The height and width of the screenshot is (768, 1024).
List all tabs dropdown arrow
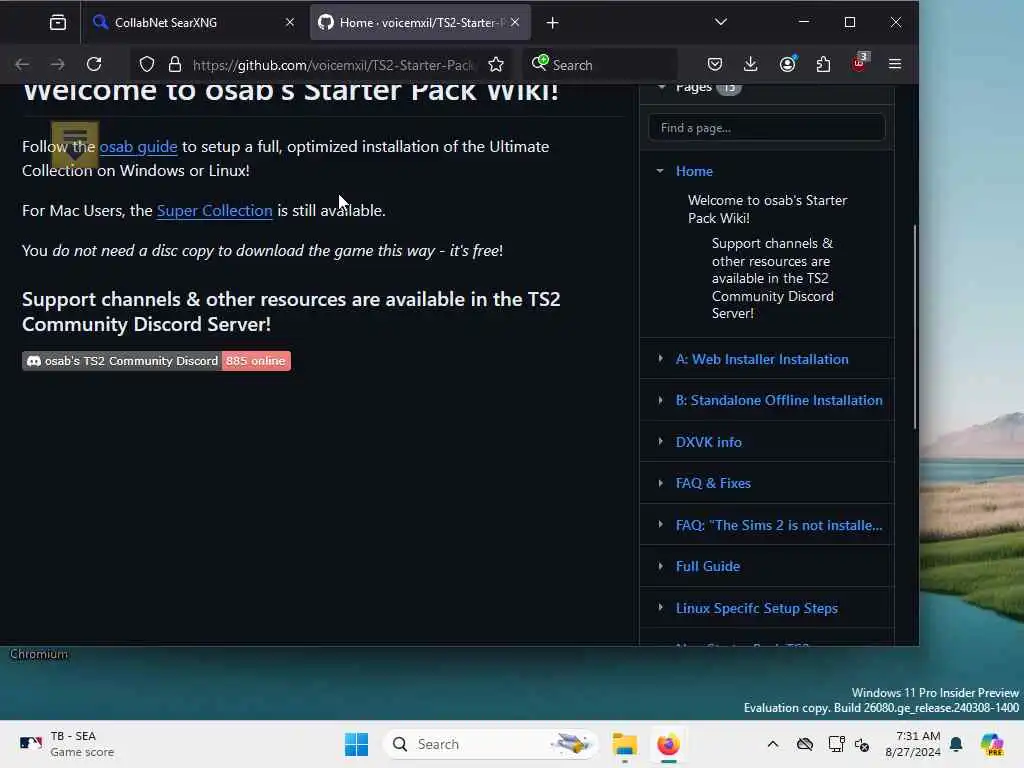tap(721, 22)
